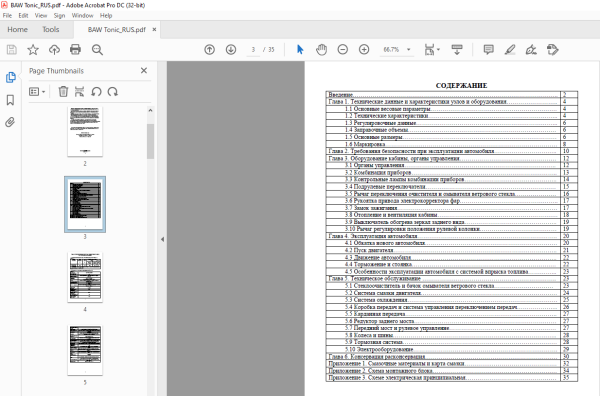Expand the thumbnail options menu
The height and width of the screenshot is (396, 600).
(37, 91)
